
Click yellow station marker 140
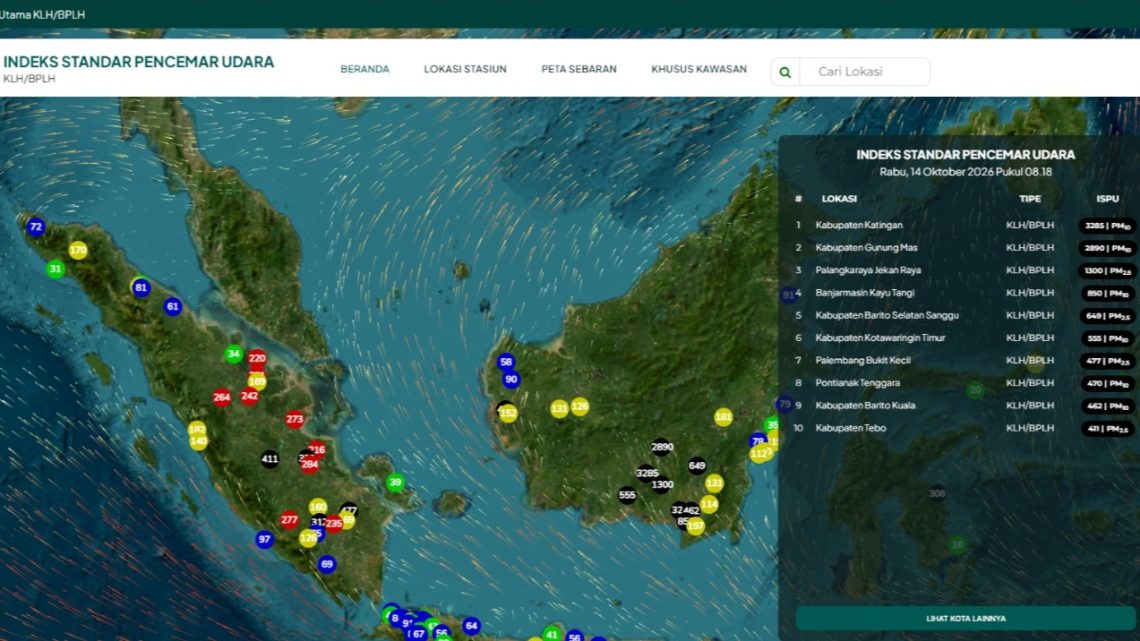pos(198,440)
